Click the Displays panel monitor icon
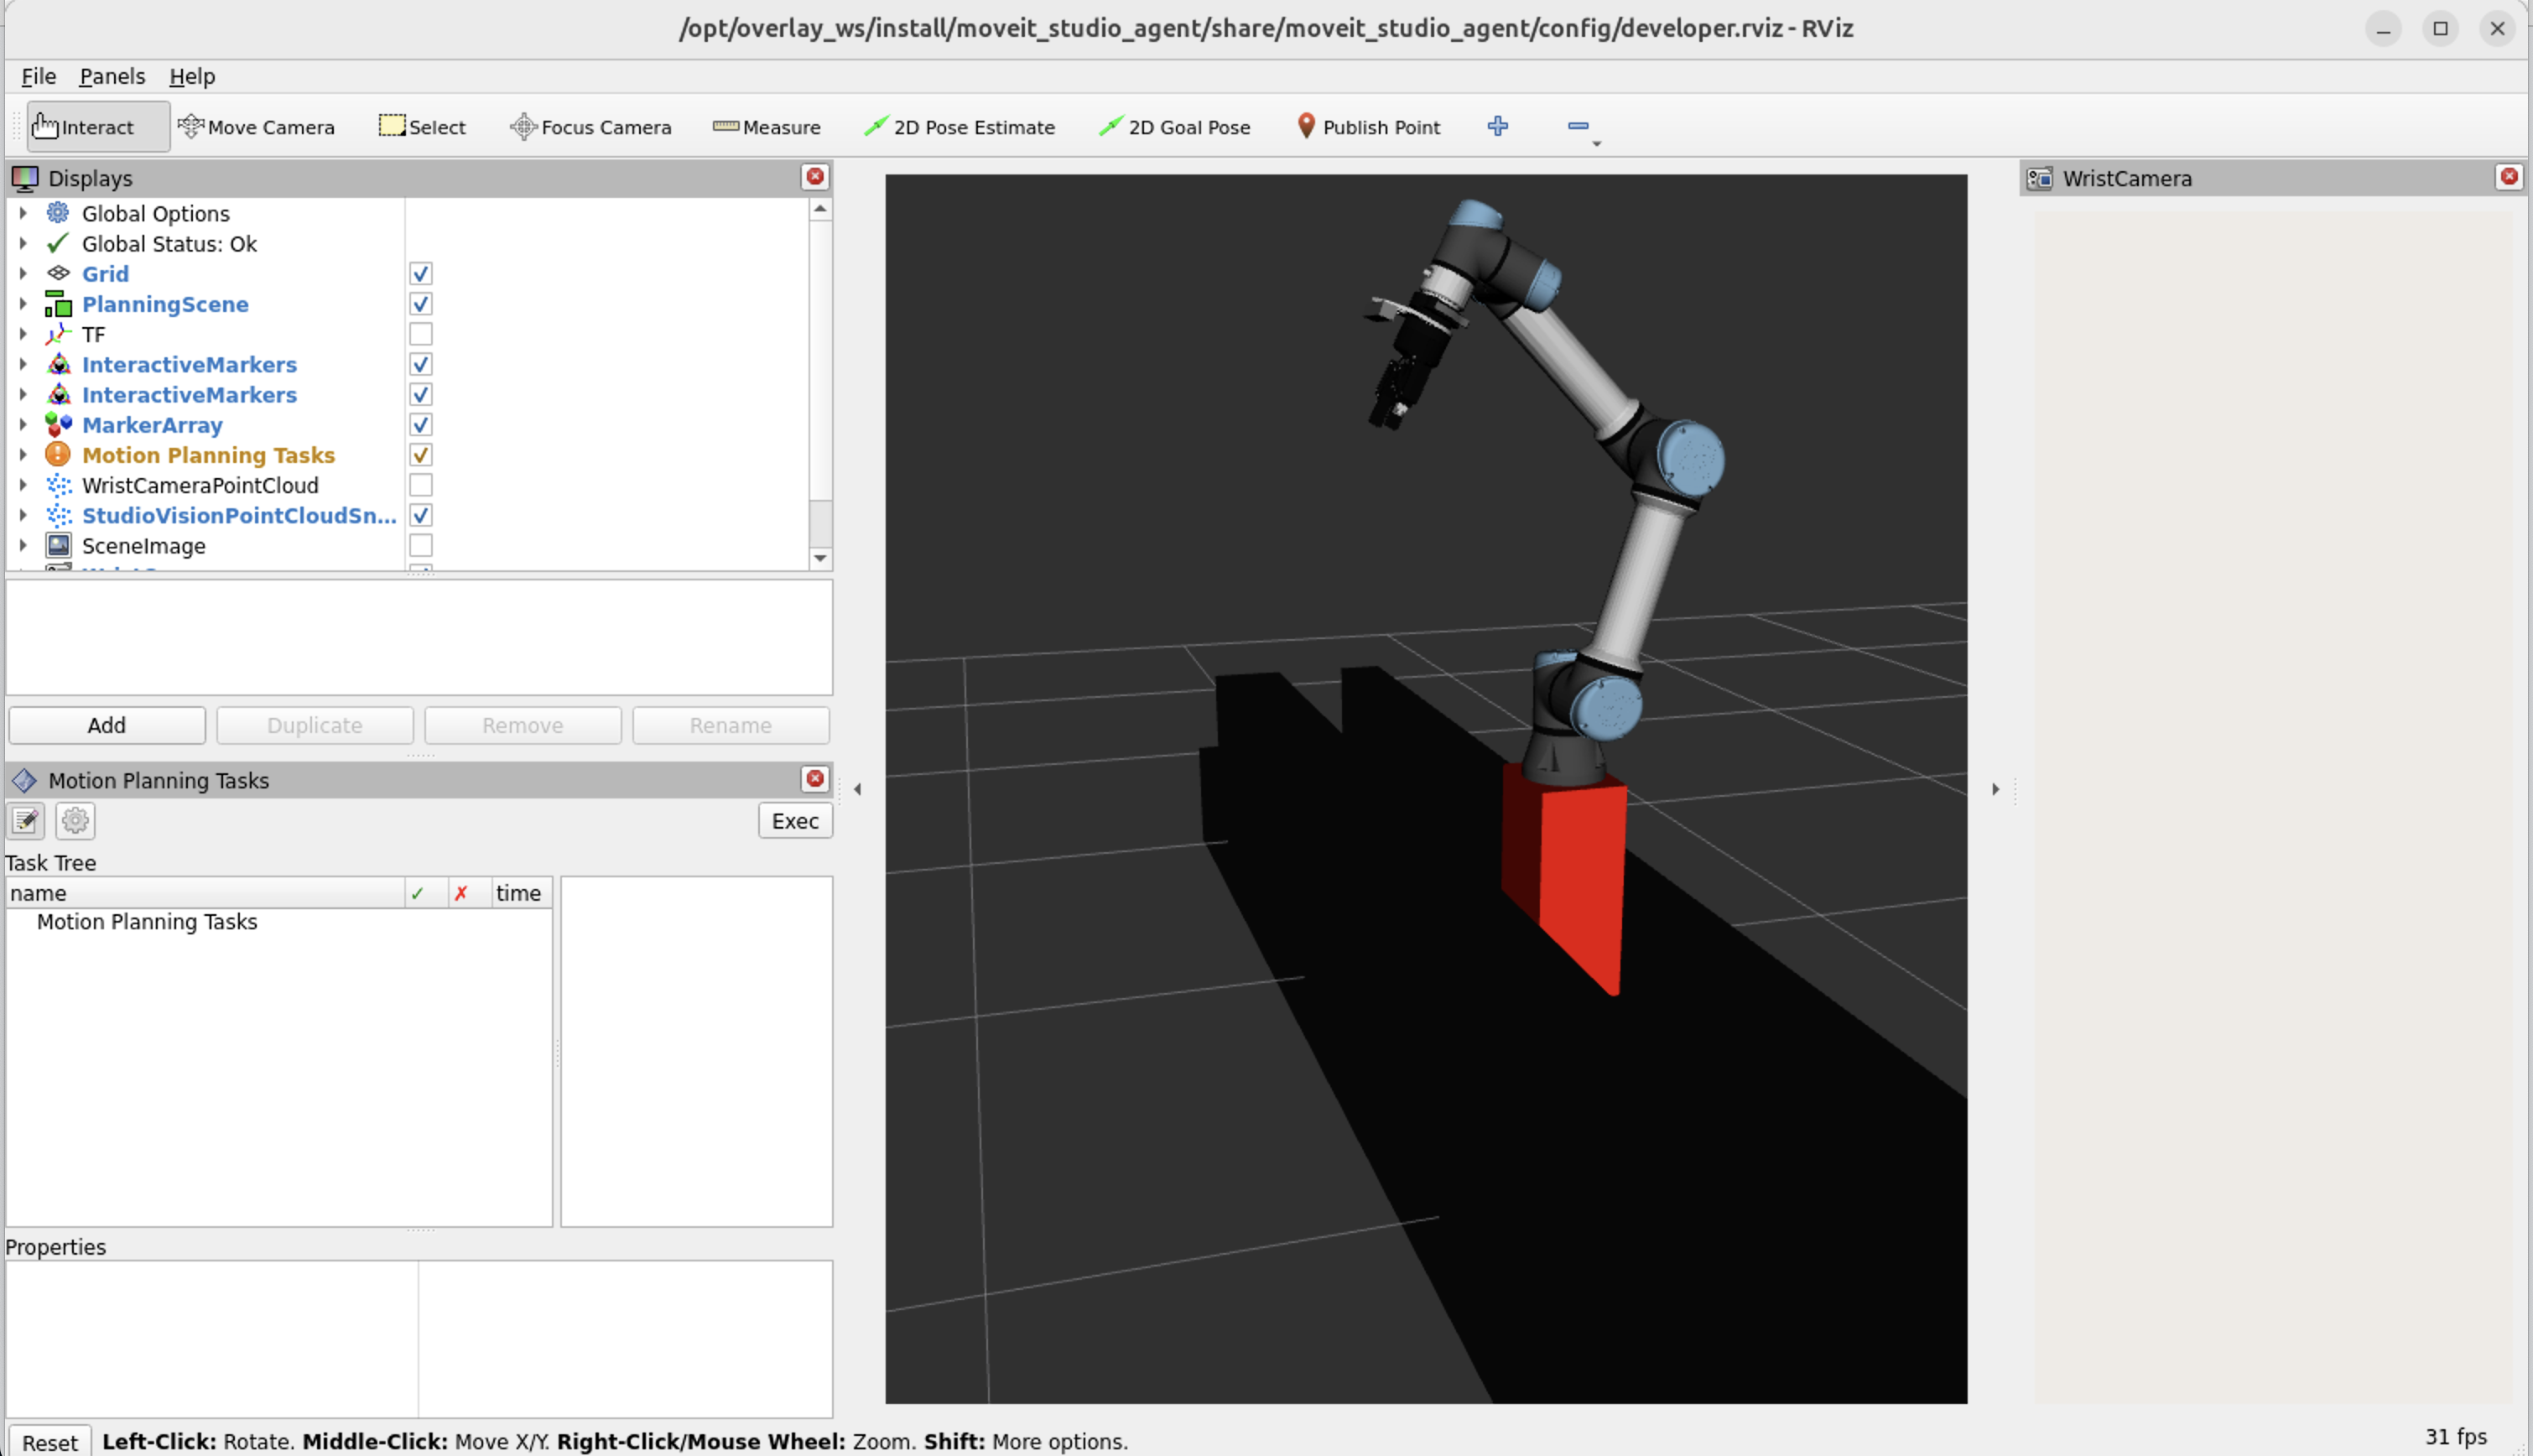The image size is (2533, 1456). [x=25, y=178]
